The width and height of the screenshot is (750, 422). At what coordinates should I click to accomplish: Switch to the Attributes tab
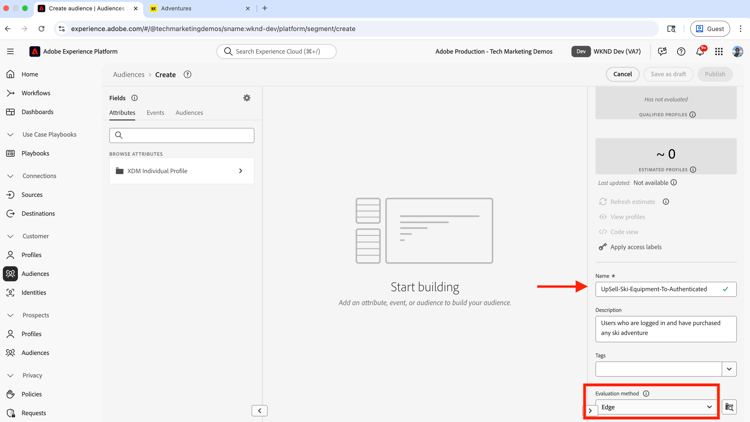122,112
